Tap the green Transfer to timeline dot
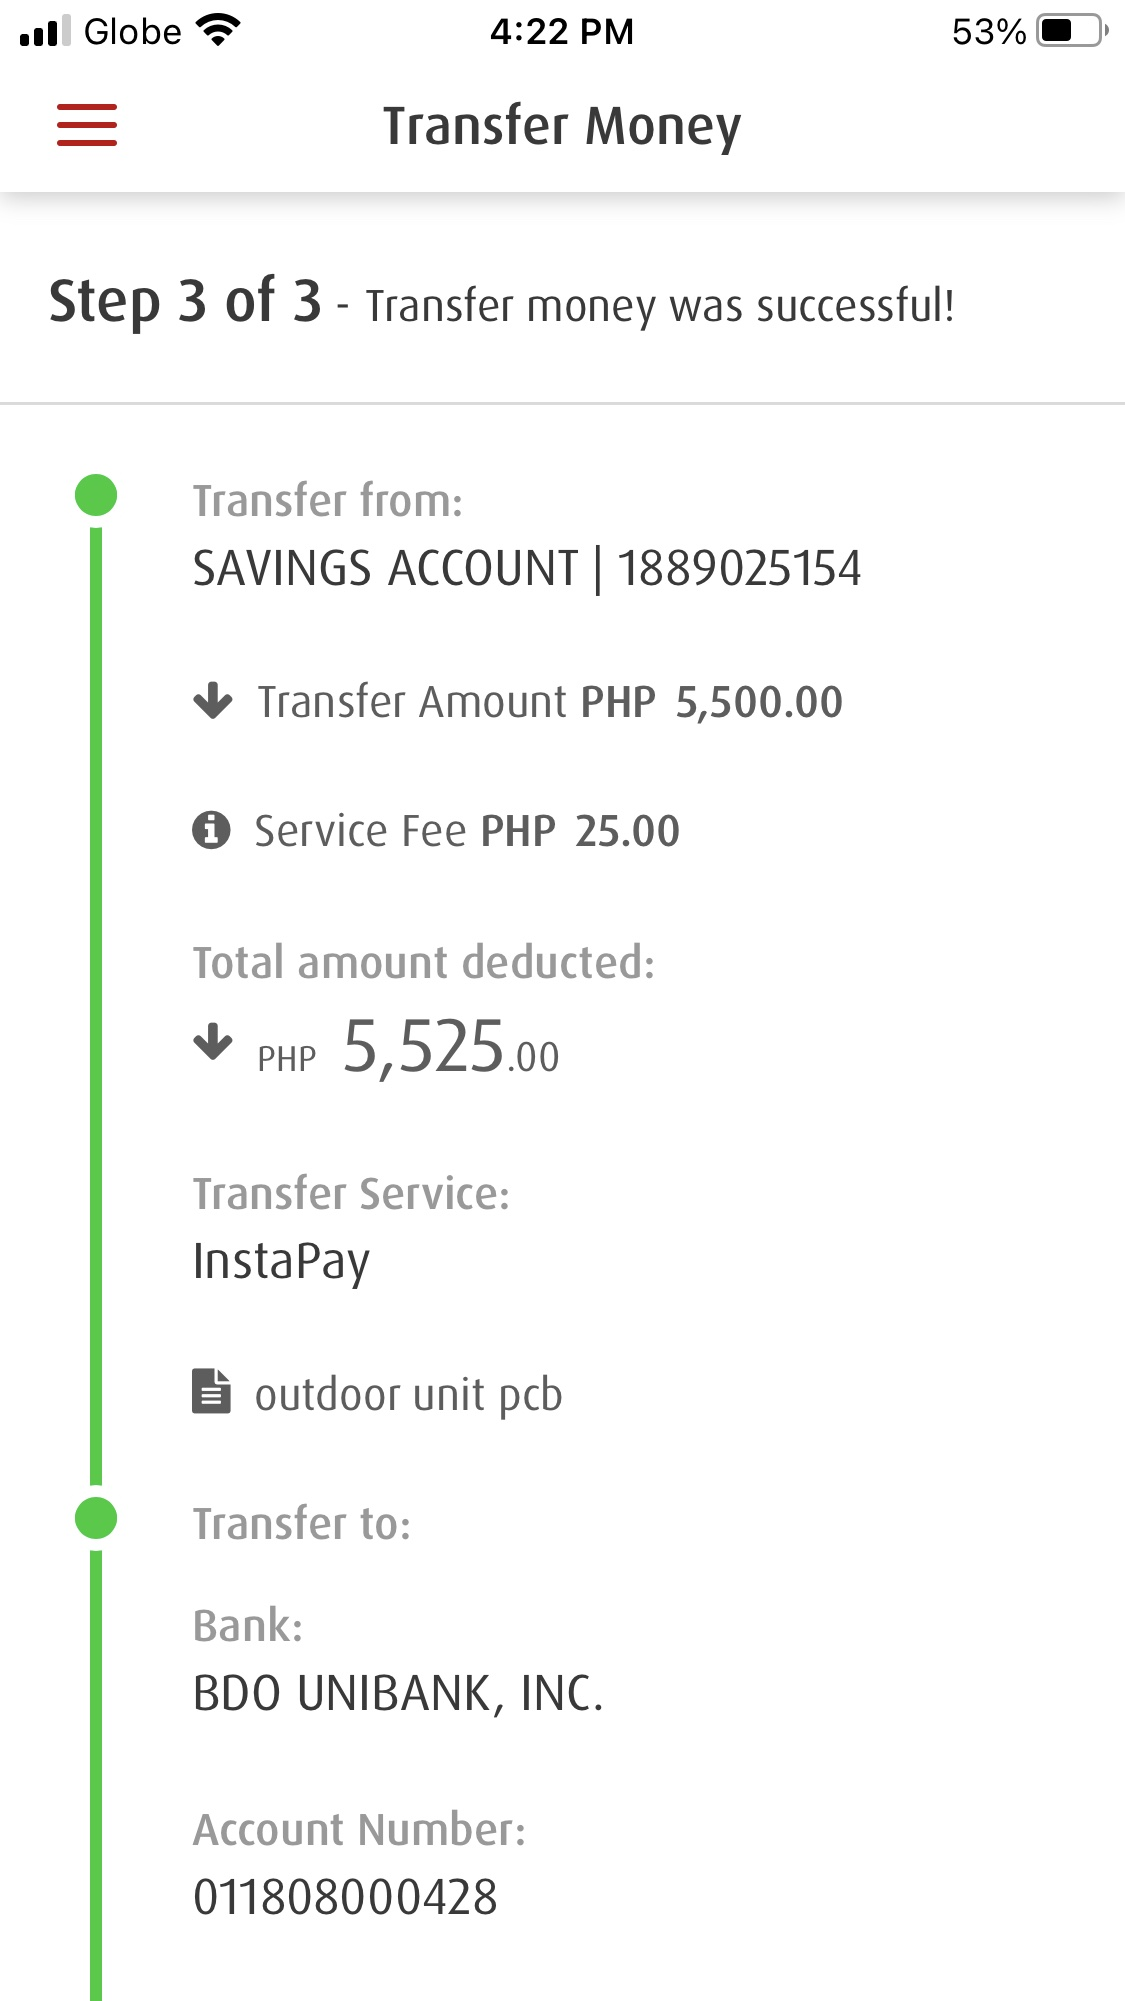The image size is (1125, 2001). (x=96, y=1518)
